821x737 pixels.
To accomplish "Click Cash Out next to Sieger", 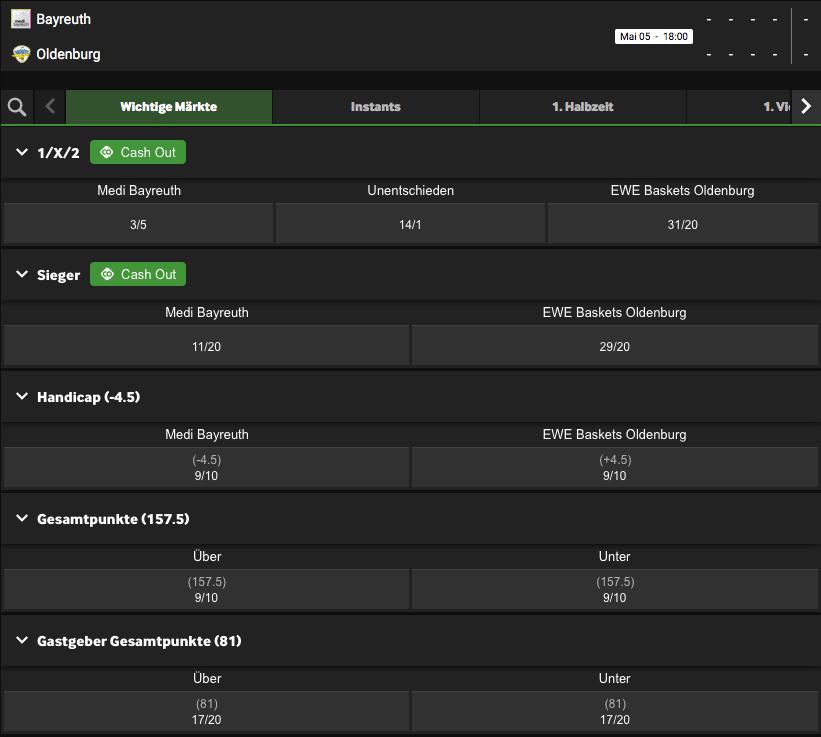I will 138,274.
